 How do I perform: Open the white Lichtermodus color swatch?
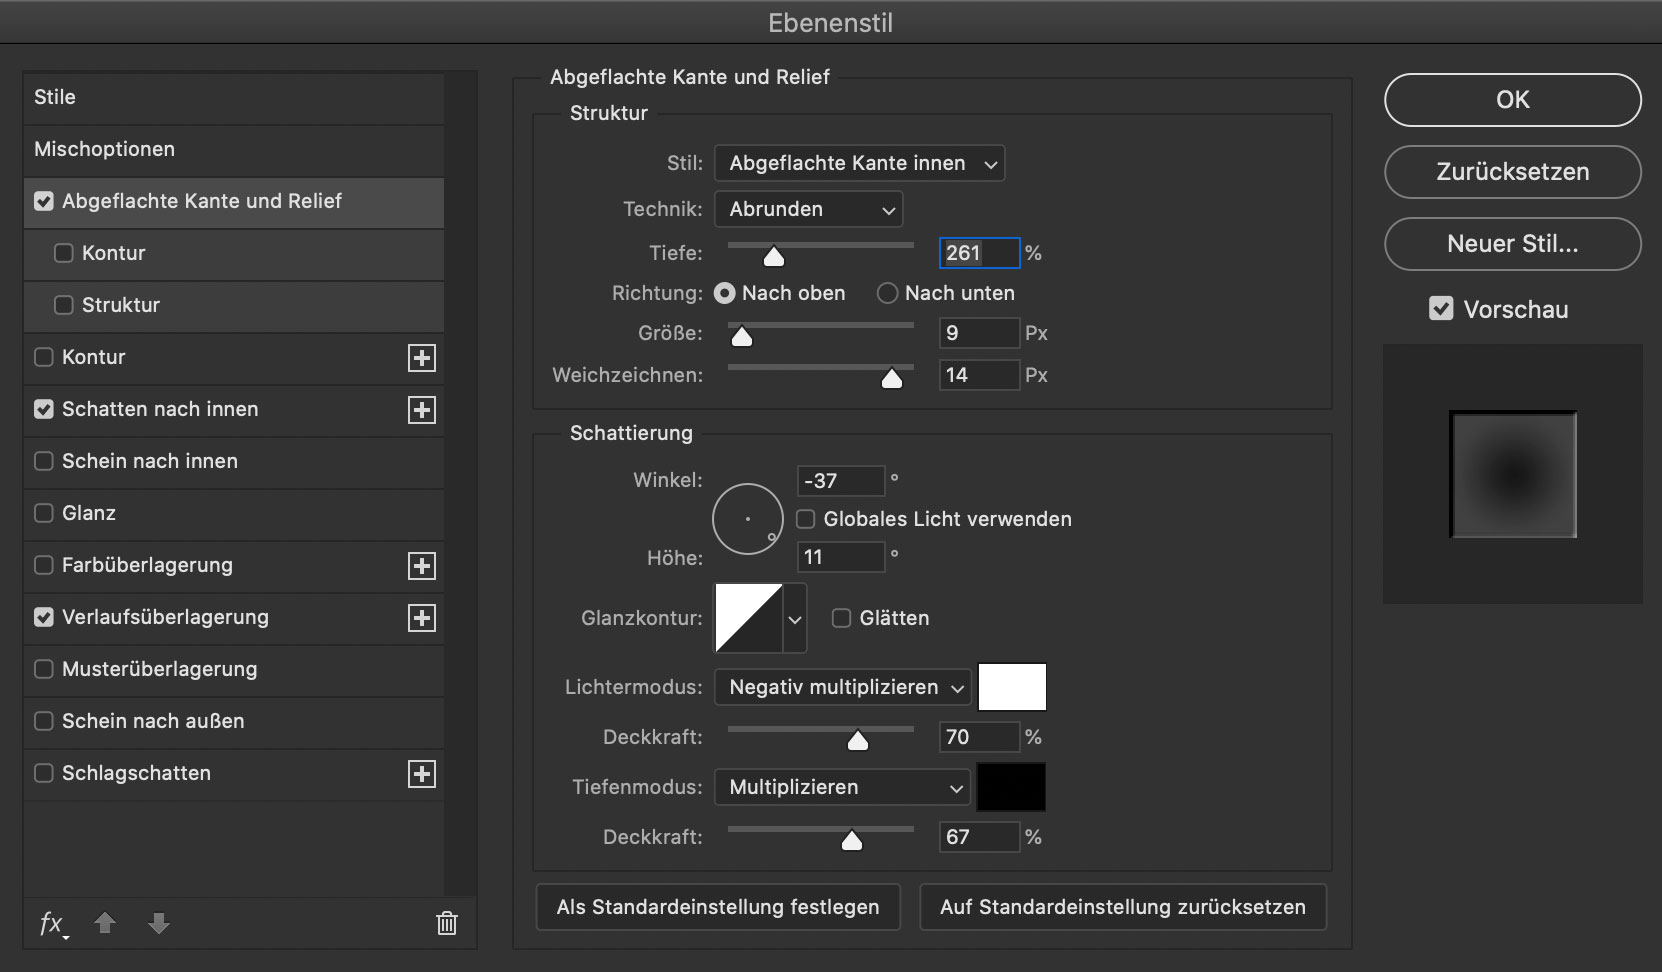pos(1012,687)
